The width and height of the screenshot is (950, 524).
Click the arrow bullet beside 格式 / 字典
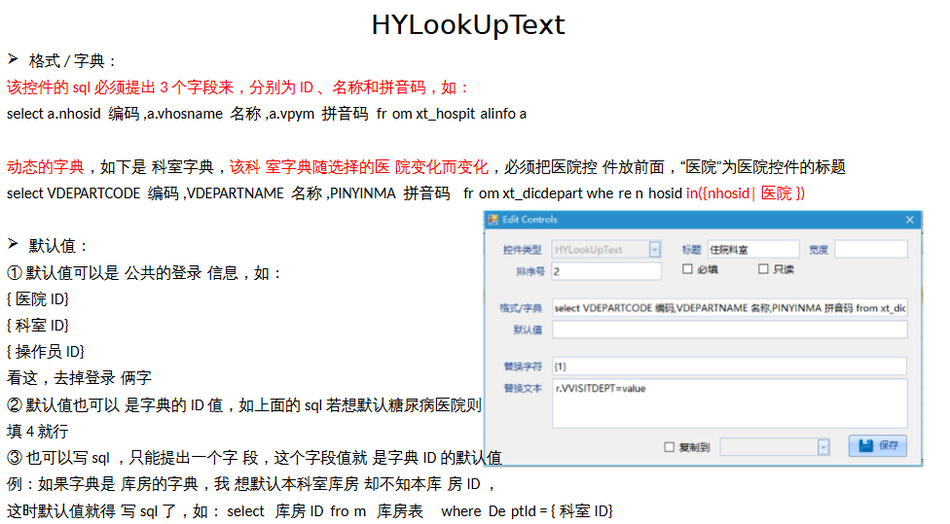pyautogui.click(x=13, y=60)
